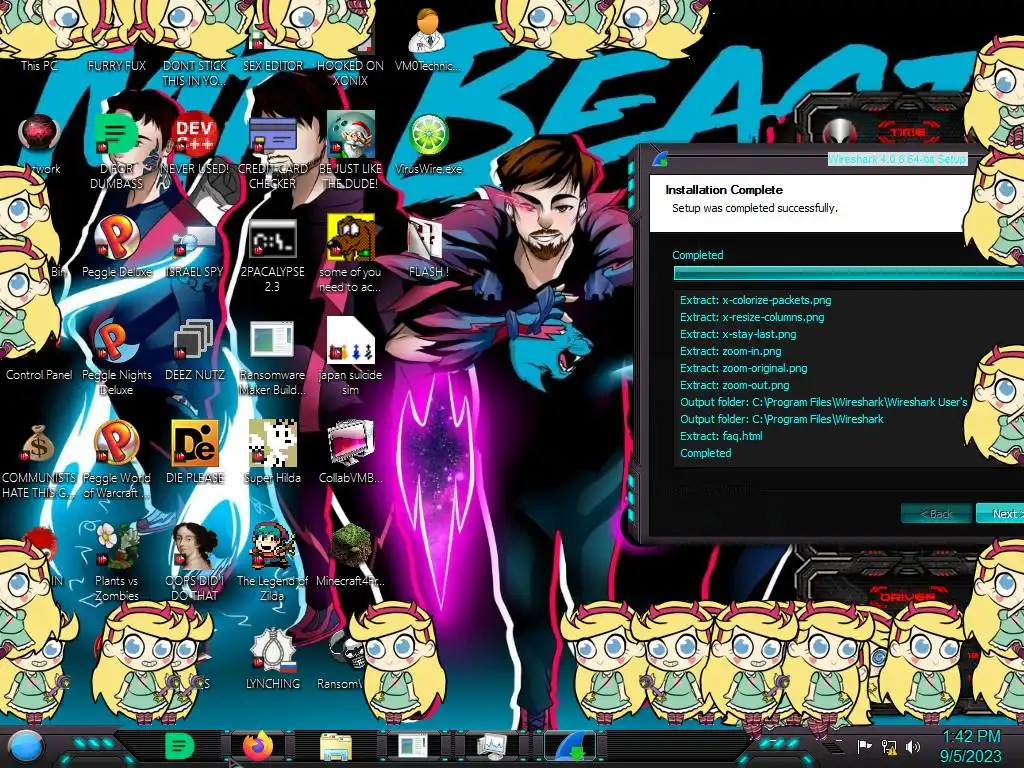
Task: Select log line Extract: faq.html
Action: coord(721,436)
